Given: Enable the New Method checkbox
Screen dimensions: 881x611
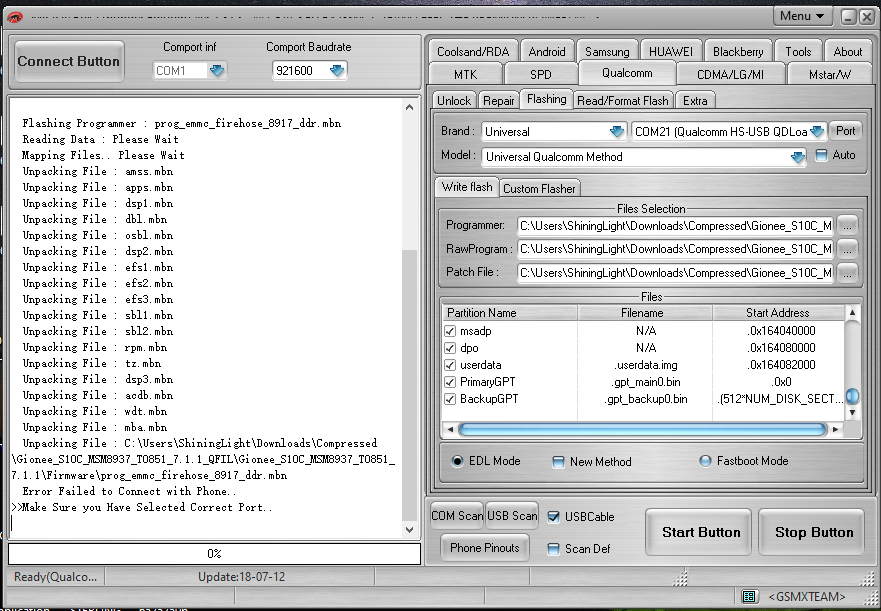Looking at the screenshot, I should click(558, 462).
